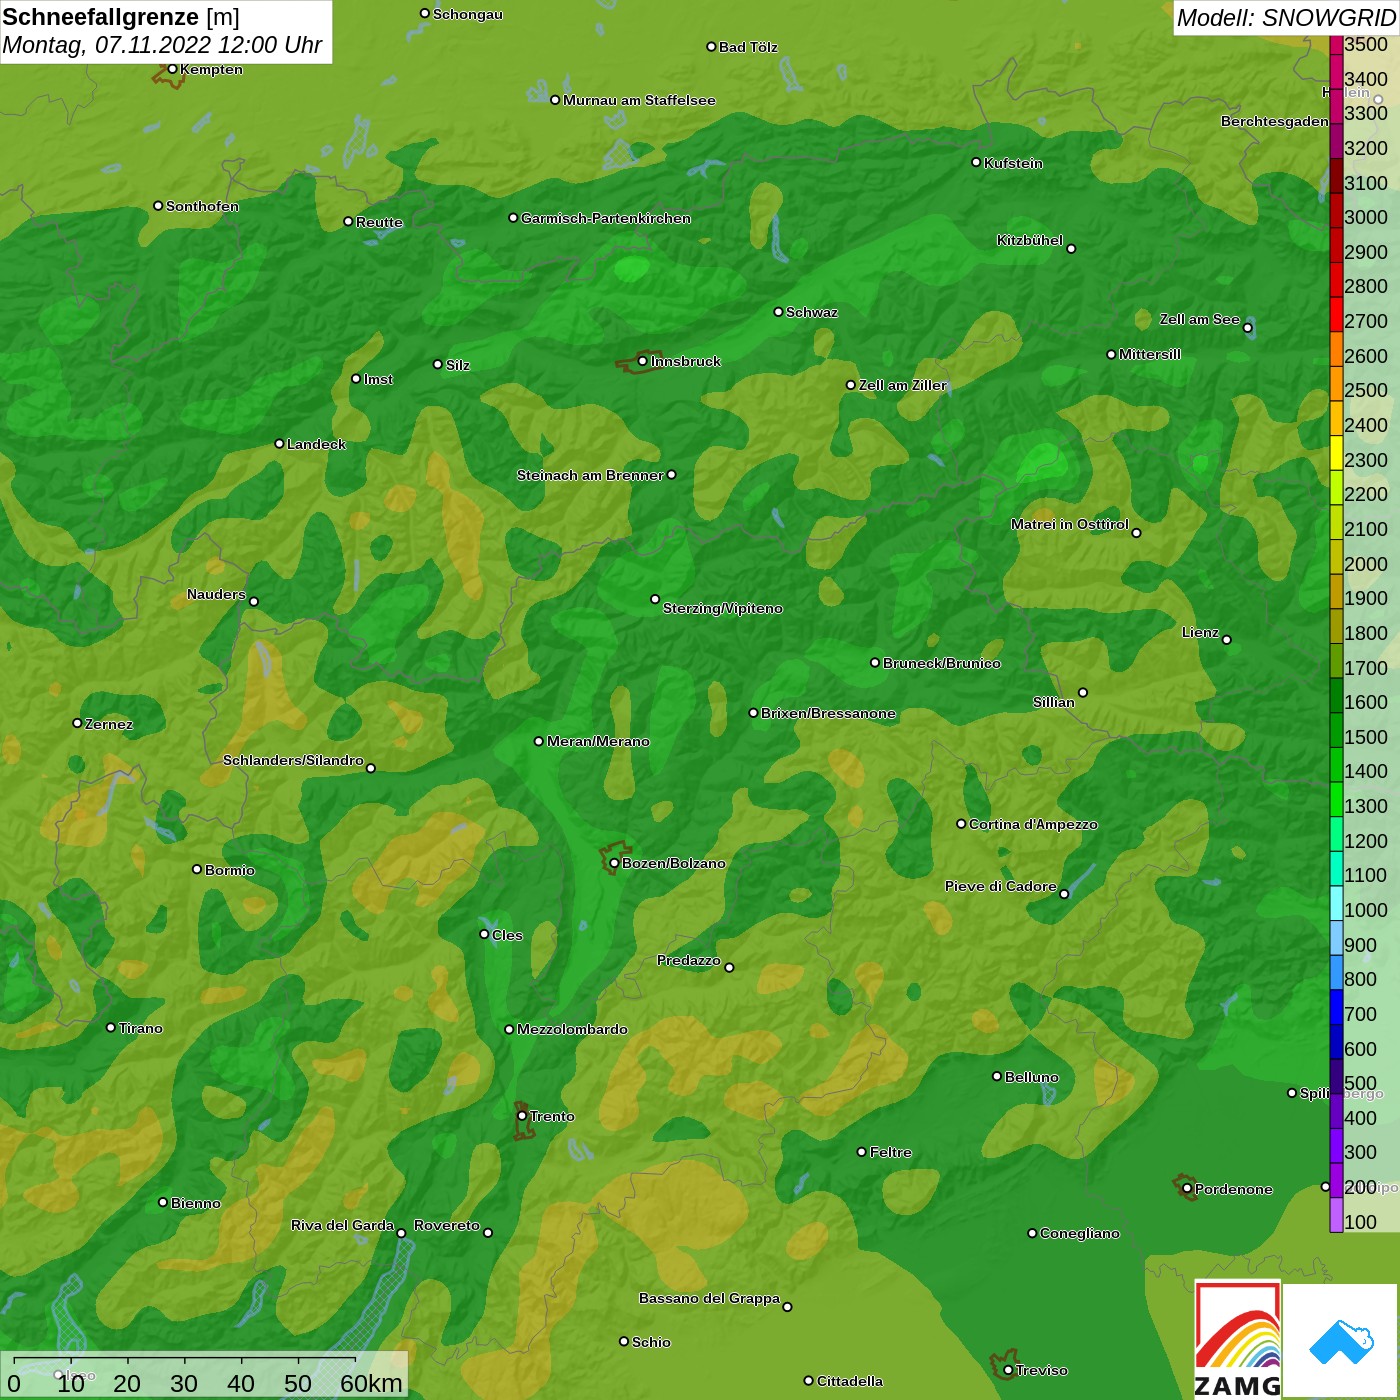The height and width of the screenshot is (1400, 1400).
Task: Click the 700 blue legend swatch
Action: (x=1336, y=1006)
